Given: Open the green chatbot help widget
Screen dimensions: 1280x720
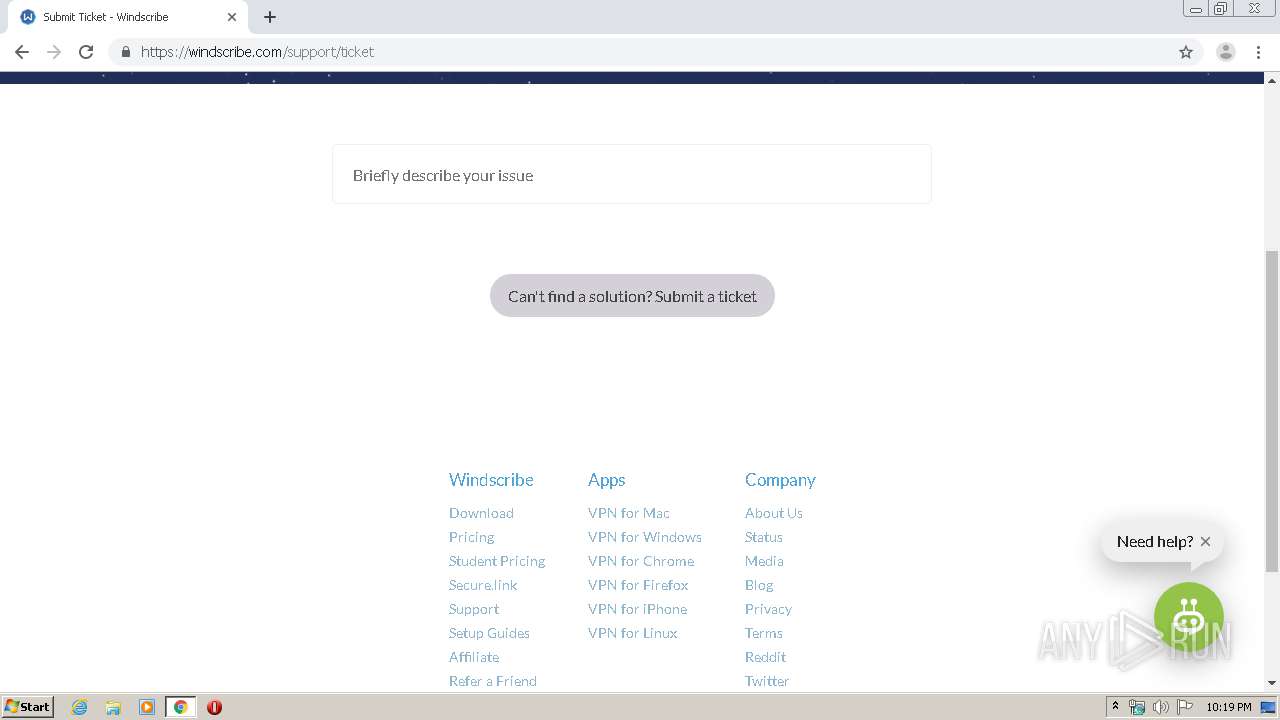Looking at the screenshot, I should (x=1189, y=618).
